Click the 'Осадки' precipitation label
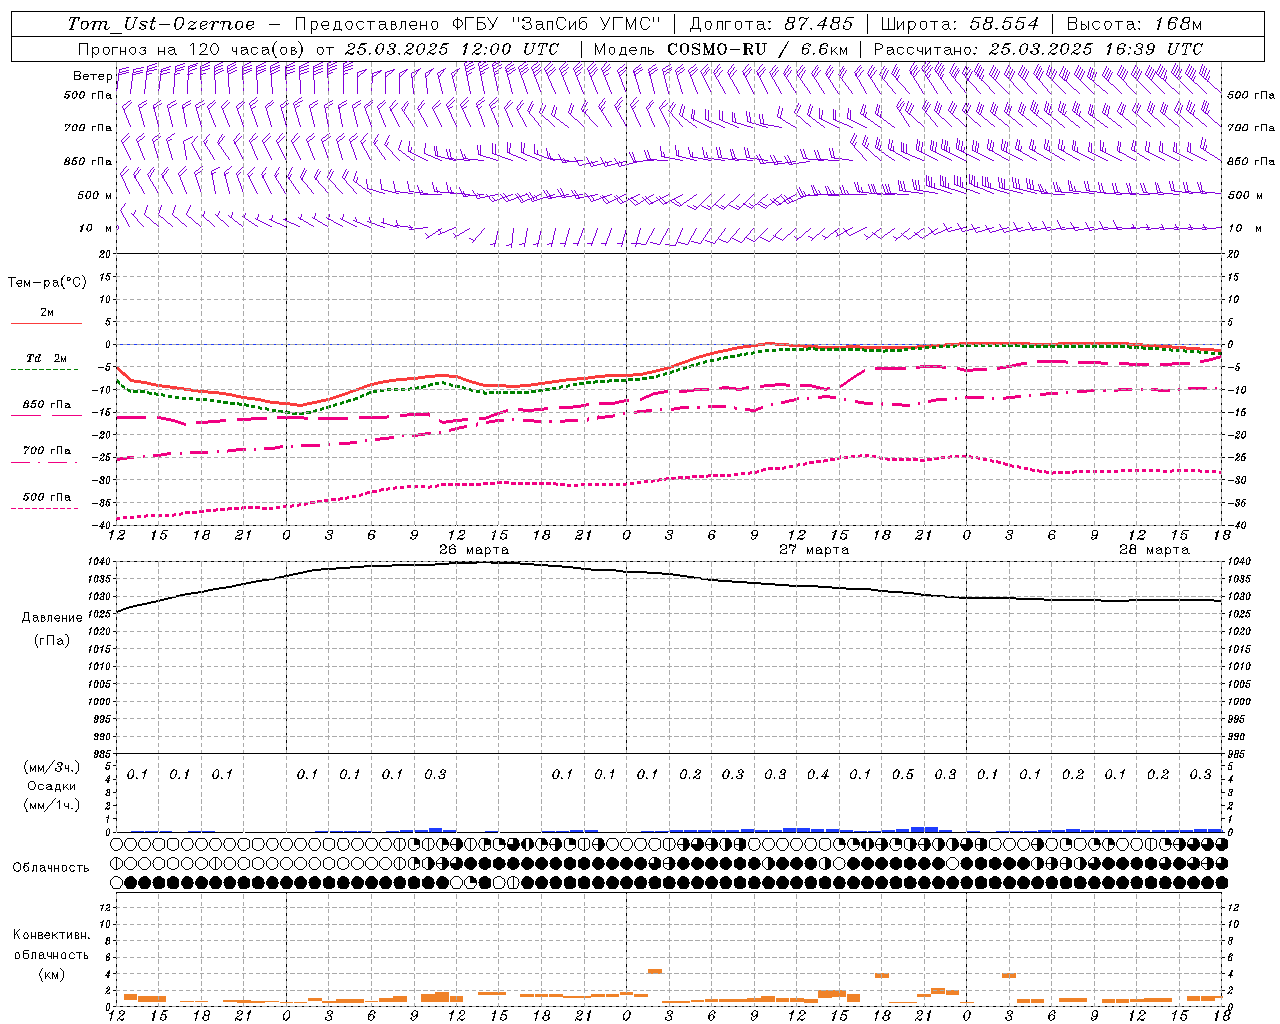 (x=52, y=786)
